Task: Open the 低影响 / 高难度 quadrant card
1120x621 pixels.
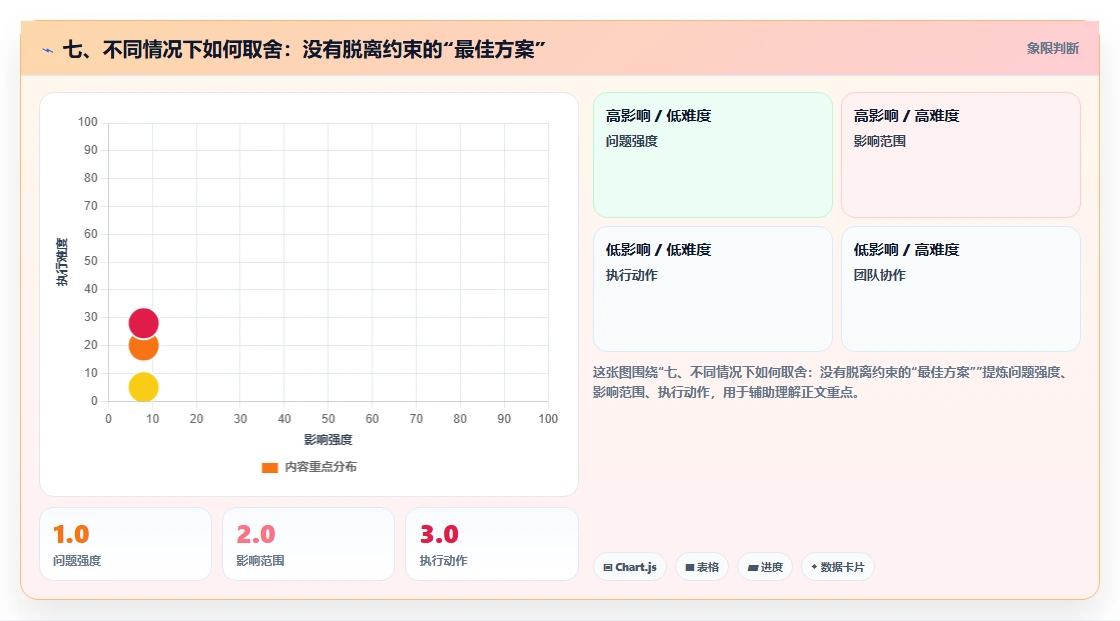Action: 961,289
